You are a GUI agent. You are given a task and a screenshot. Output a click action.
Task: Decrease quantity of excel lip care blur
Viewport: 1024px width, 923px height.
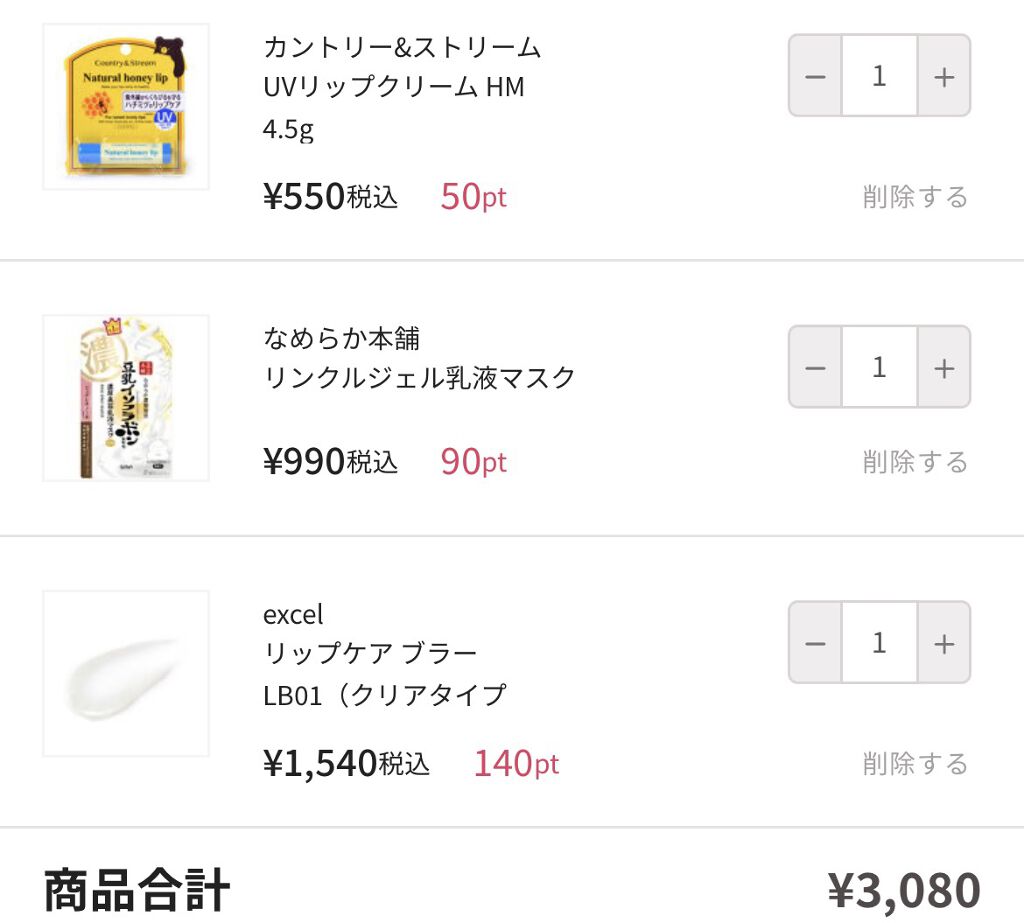[815, 643]
